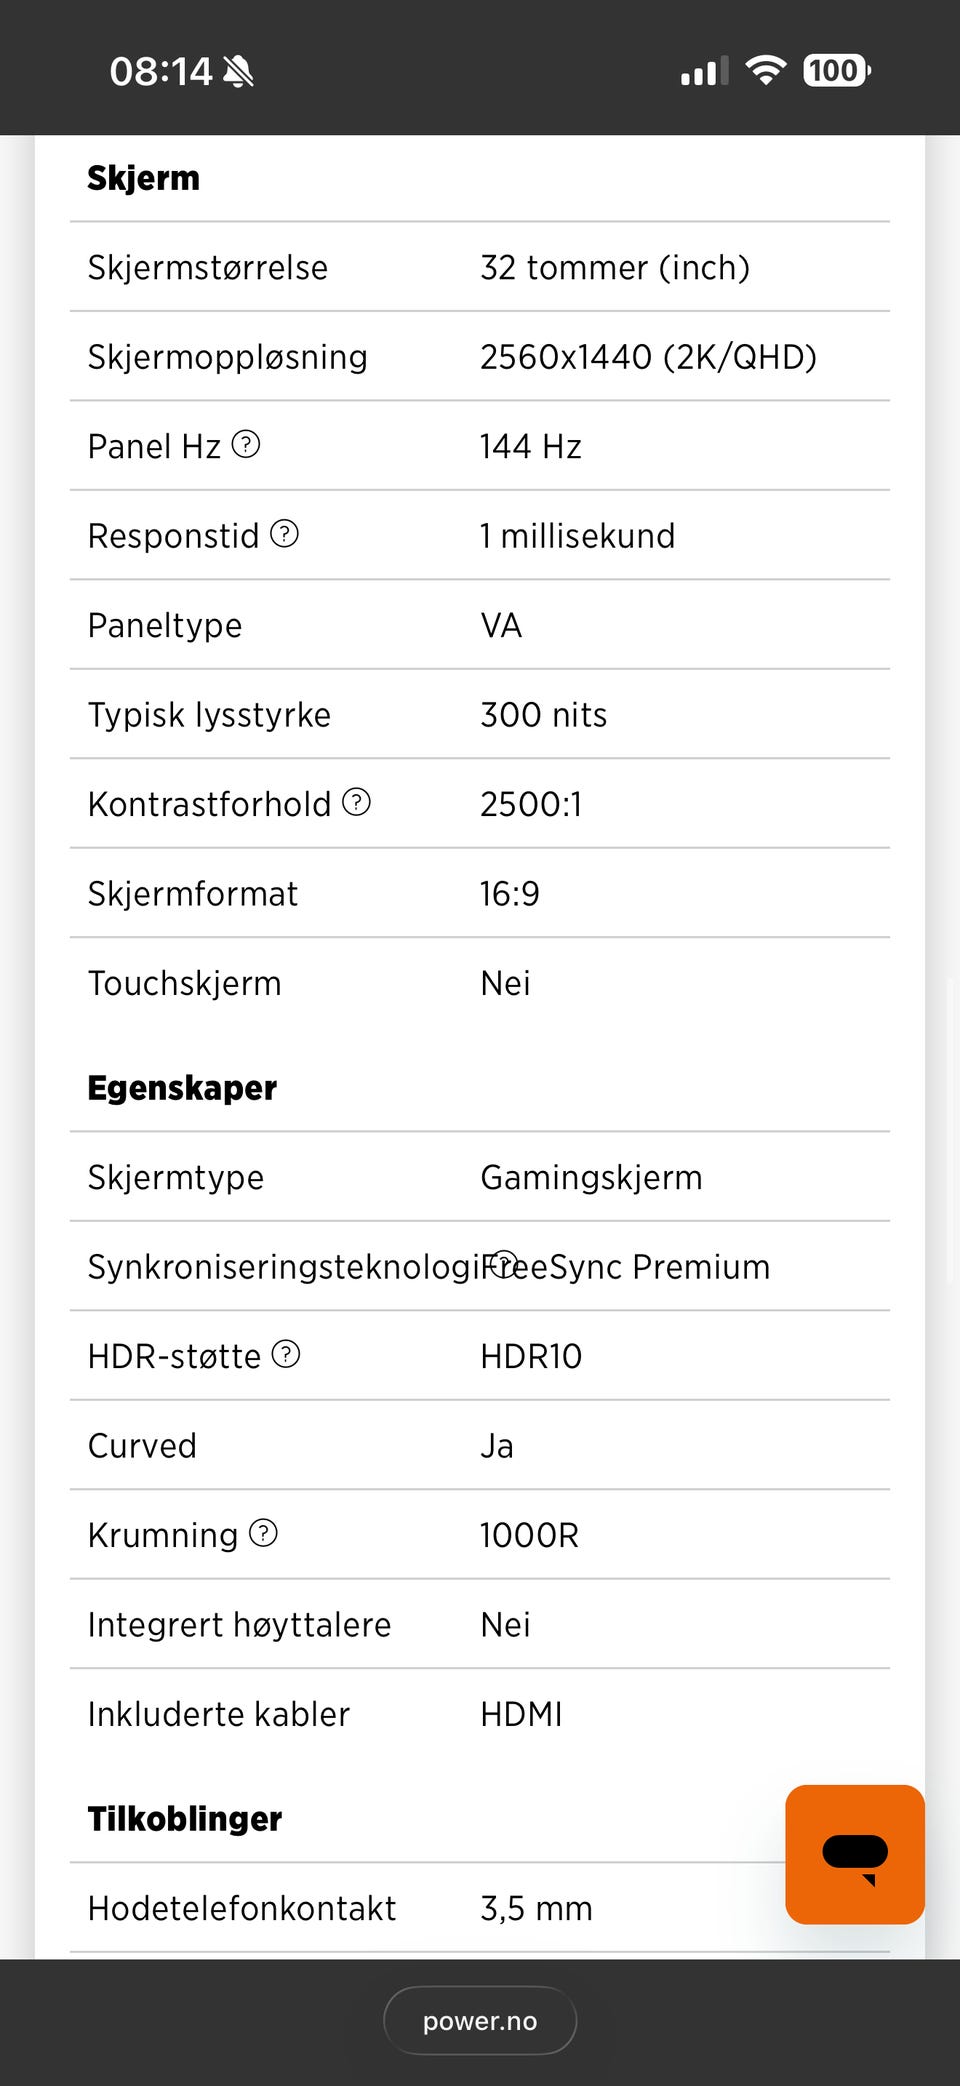Tap the 2560x1440 (2K/QHD) value

coord(648,357)
